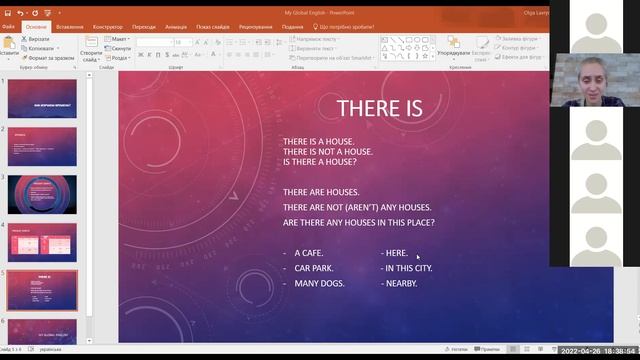
Task: Click the Примітки comments button in status bar
Action: 487,349
